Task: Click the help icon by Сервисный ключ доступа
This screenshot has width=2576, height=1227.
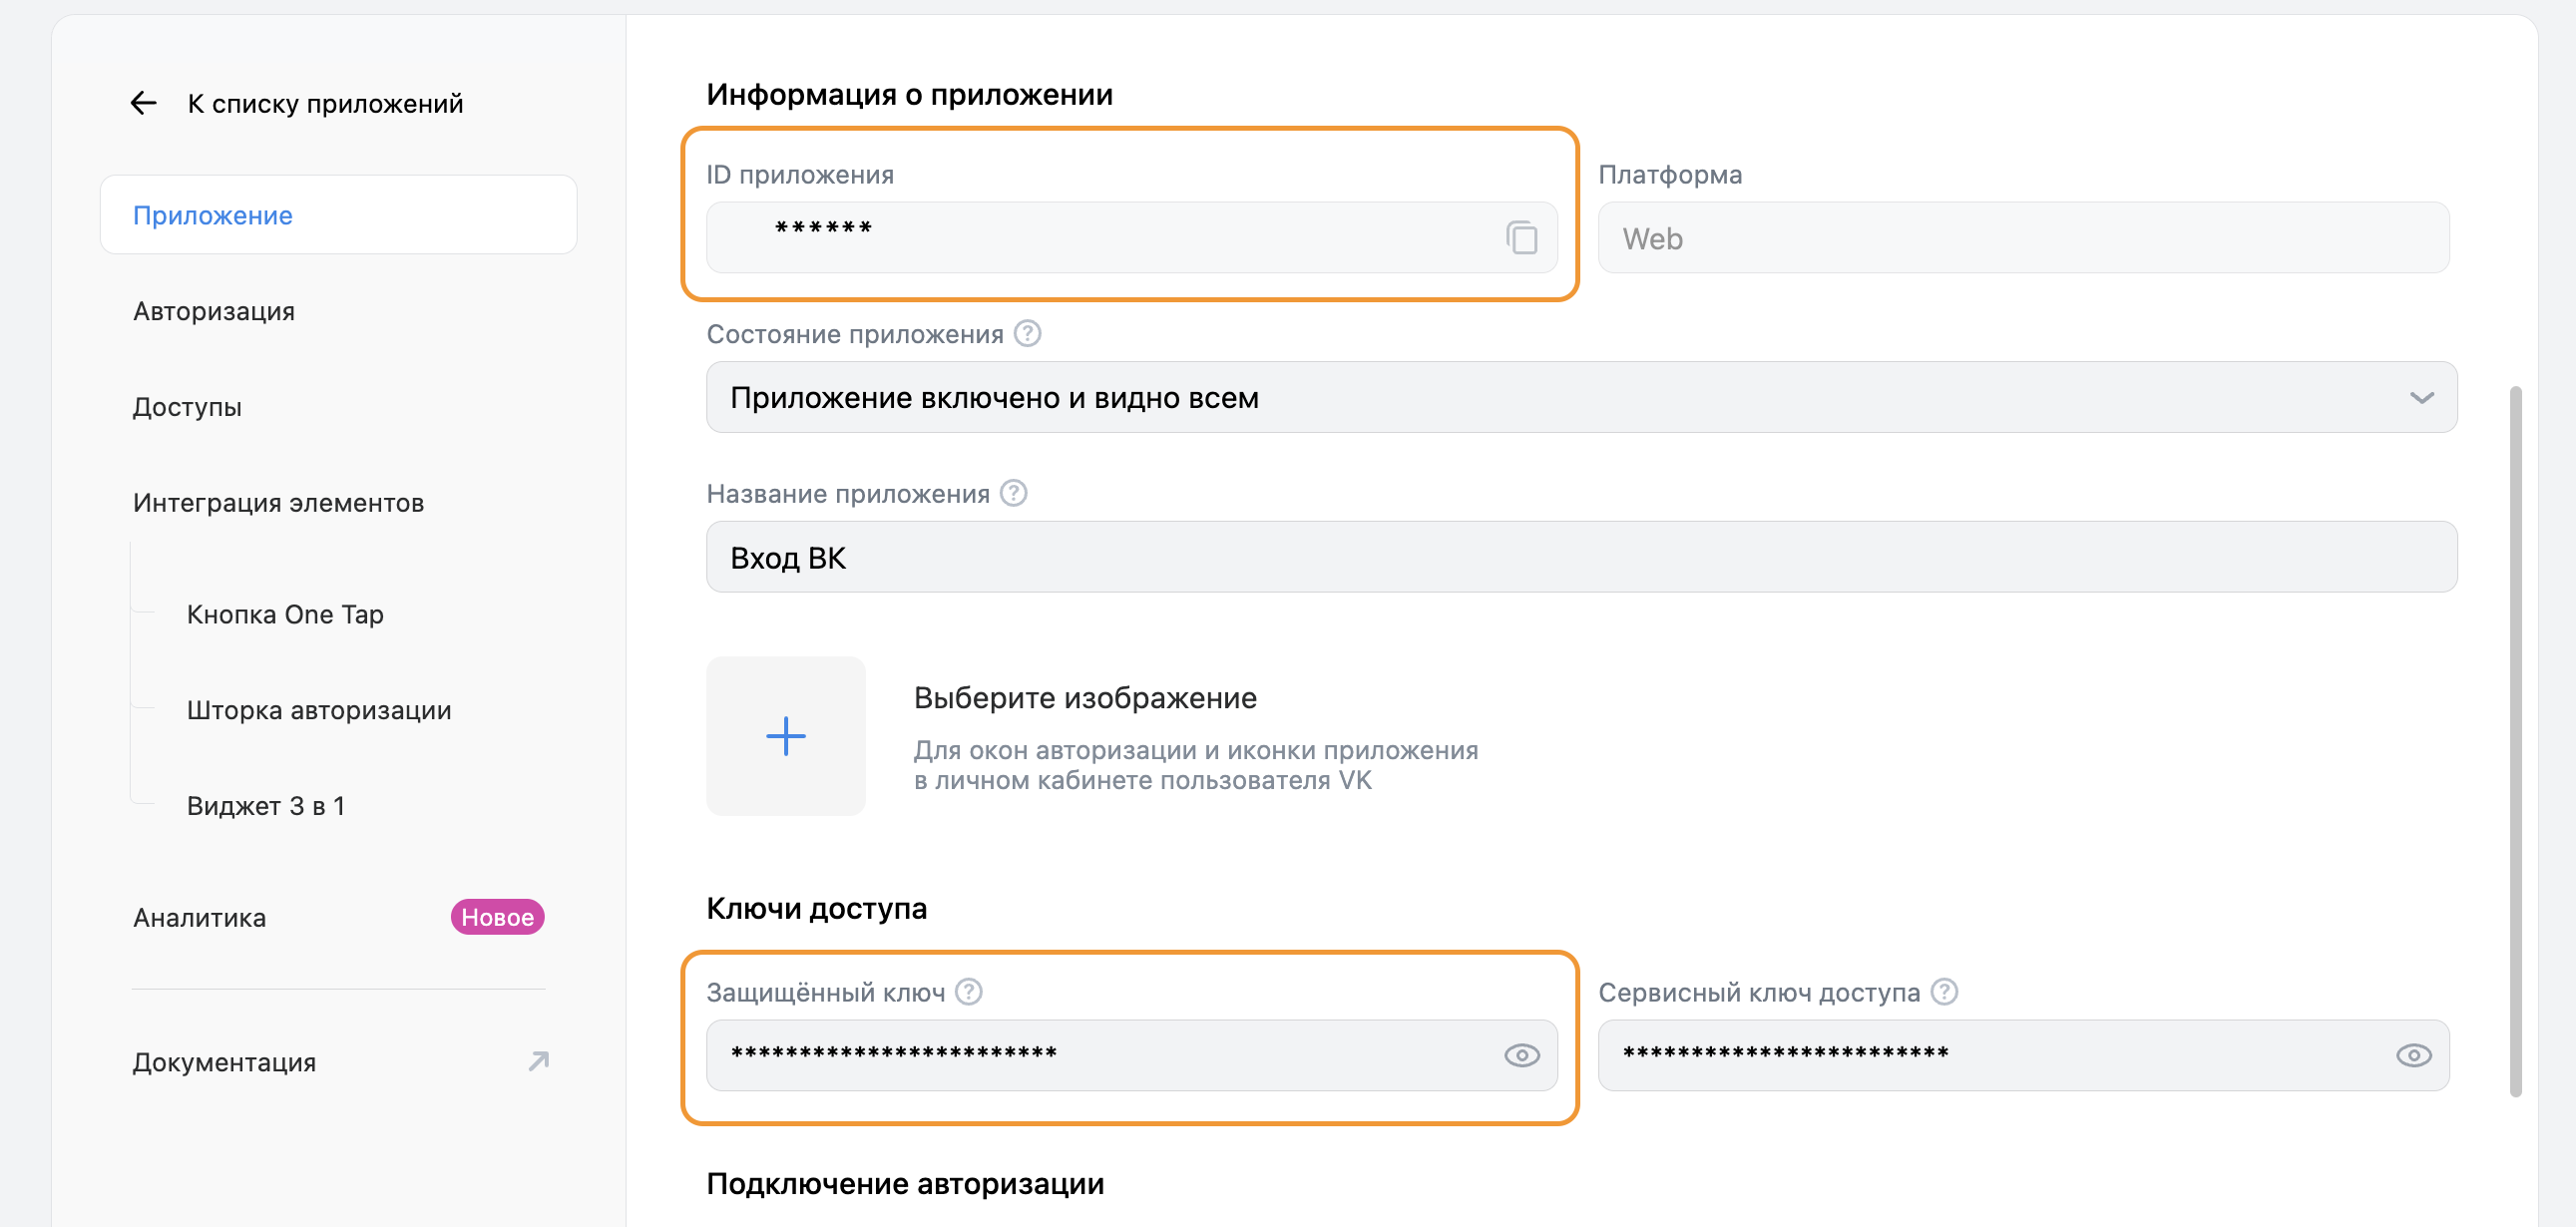Action: (x=1943, y=991)
